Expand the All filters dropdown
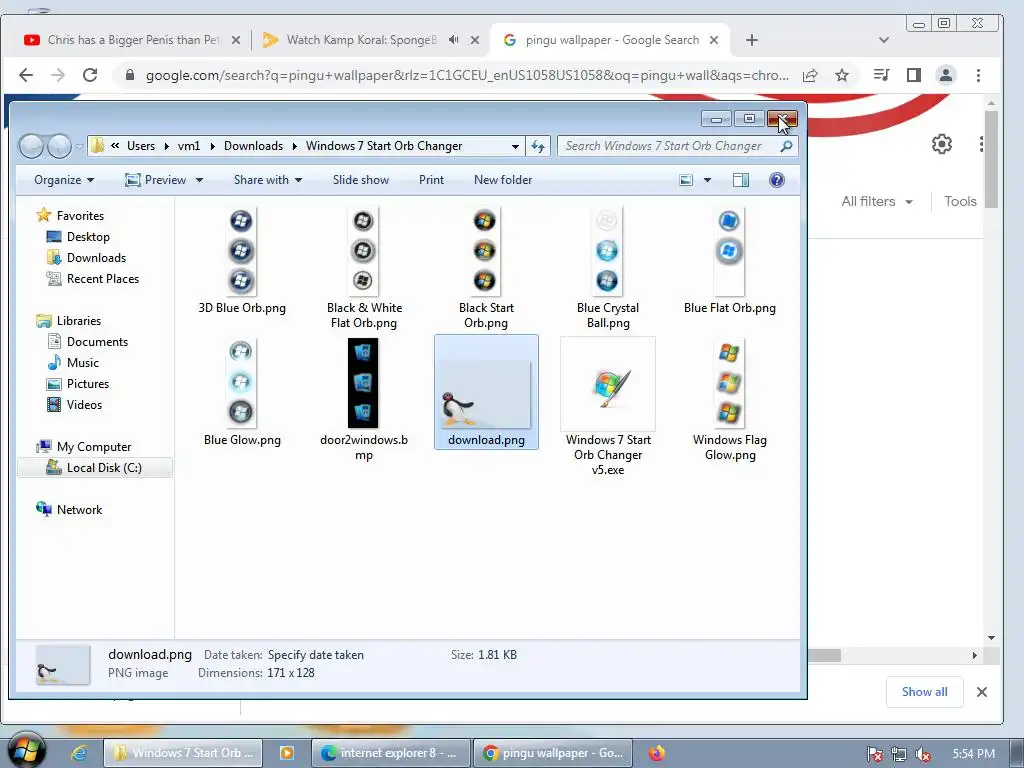The height and width of the screenshot is (768, 1024). click(x=876, y=202)
